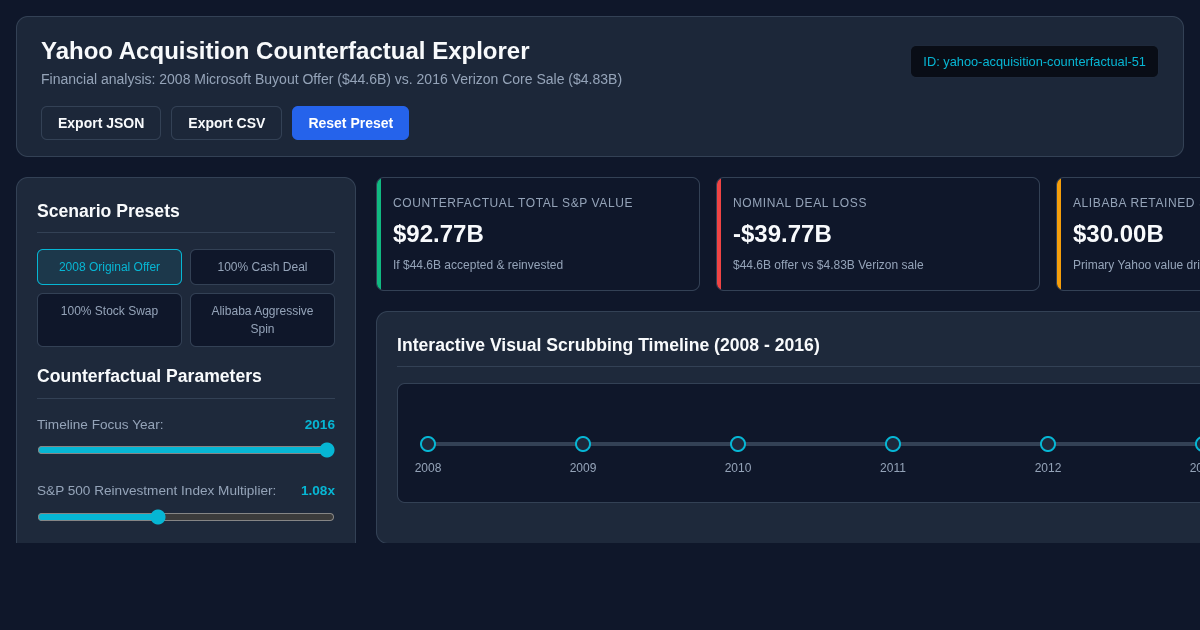Click the -$39.77B nominal deal loss value
1200x630 pixels.
click(782, 234)
